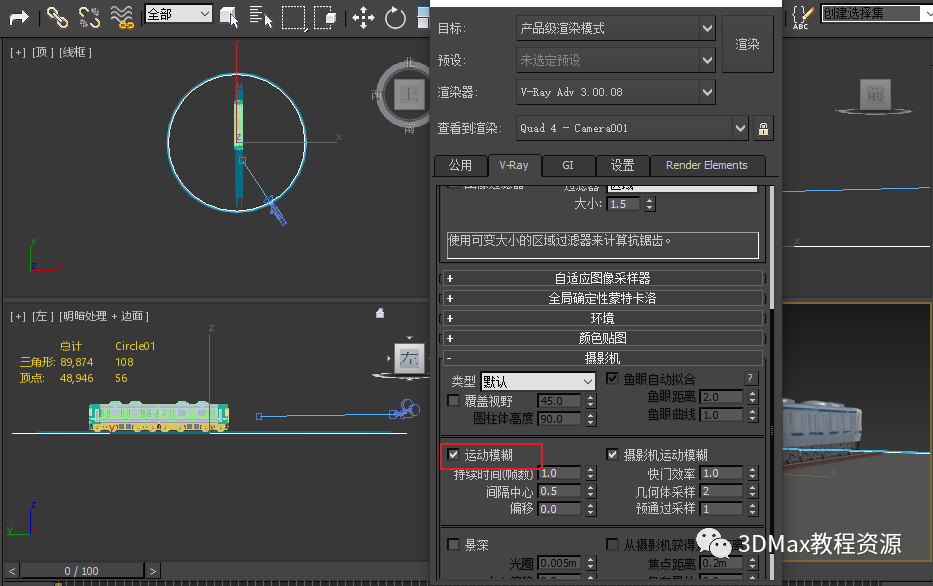Toggle the 鱼眼自动拟合 checkbox

click(x=612, y=378)
